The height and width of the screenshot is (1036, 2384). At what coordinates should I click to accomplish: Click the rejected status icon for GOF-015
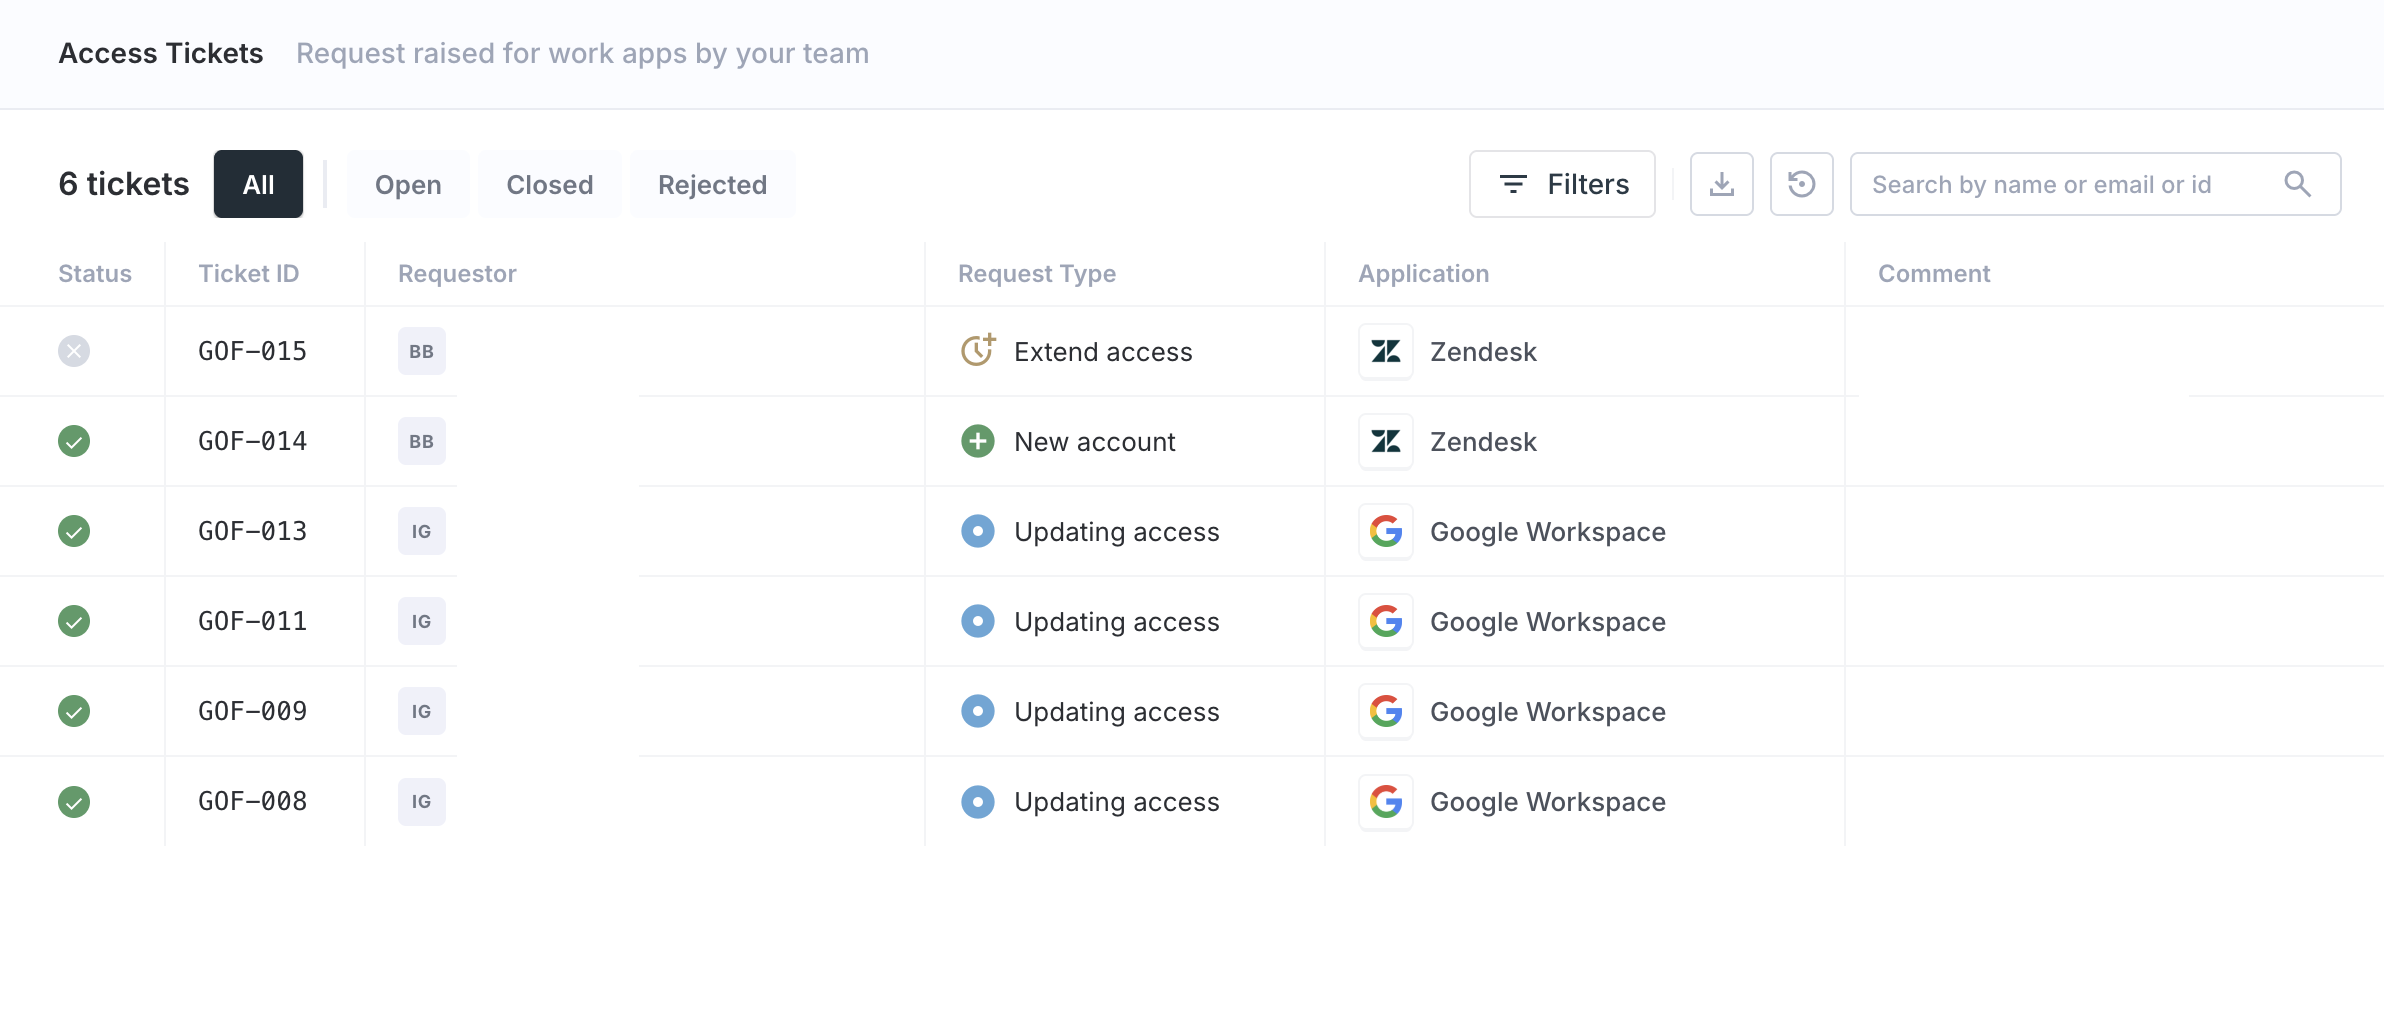pyautogui.click(x=74, y=352)
